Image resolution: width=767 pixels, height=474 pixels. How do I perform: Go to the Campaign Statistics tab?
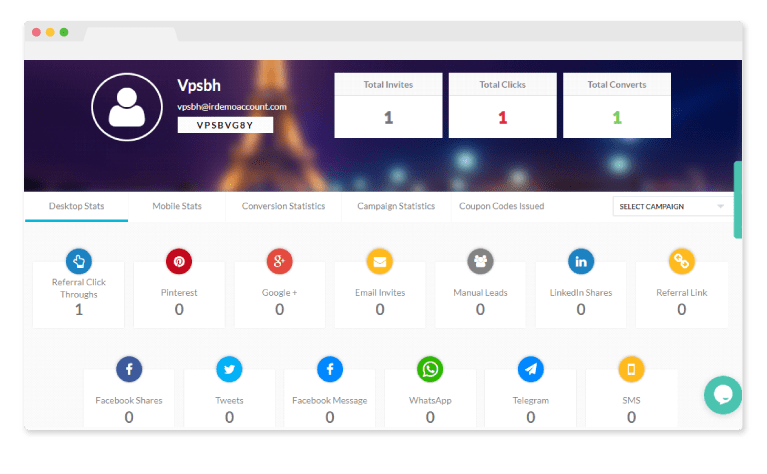pos(396,206)
